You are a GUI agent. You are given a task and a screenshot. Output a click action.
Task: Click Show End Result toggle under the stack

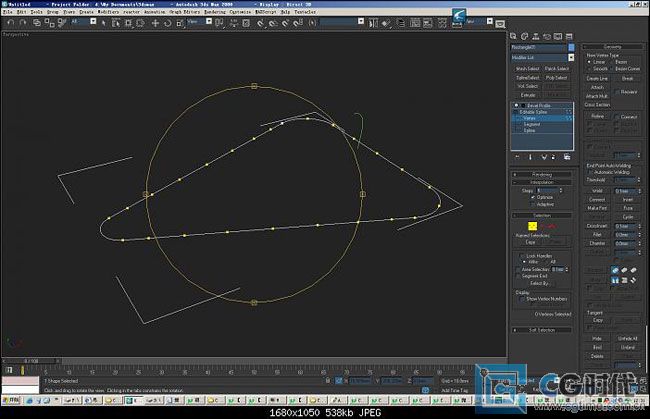[x=530, y=157]
